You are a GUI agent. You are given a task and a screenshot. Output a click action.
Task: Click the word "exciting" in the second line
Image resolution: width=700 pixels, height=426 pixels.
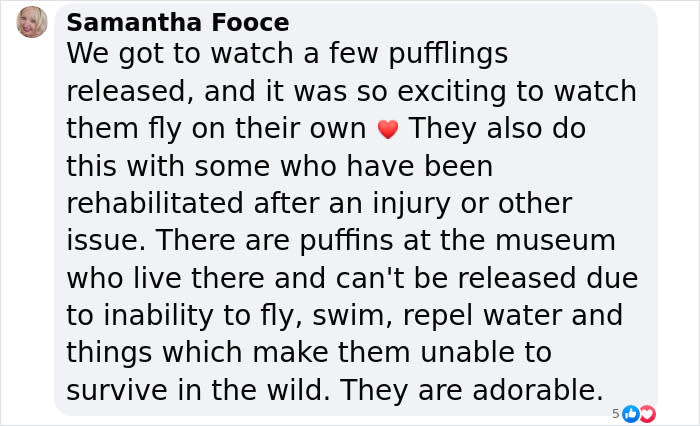point(452,92)
